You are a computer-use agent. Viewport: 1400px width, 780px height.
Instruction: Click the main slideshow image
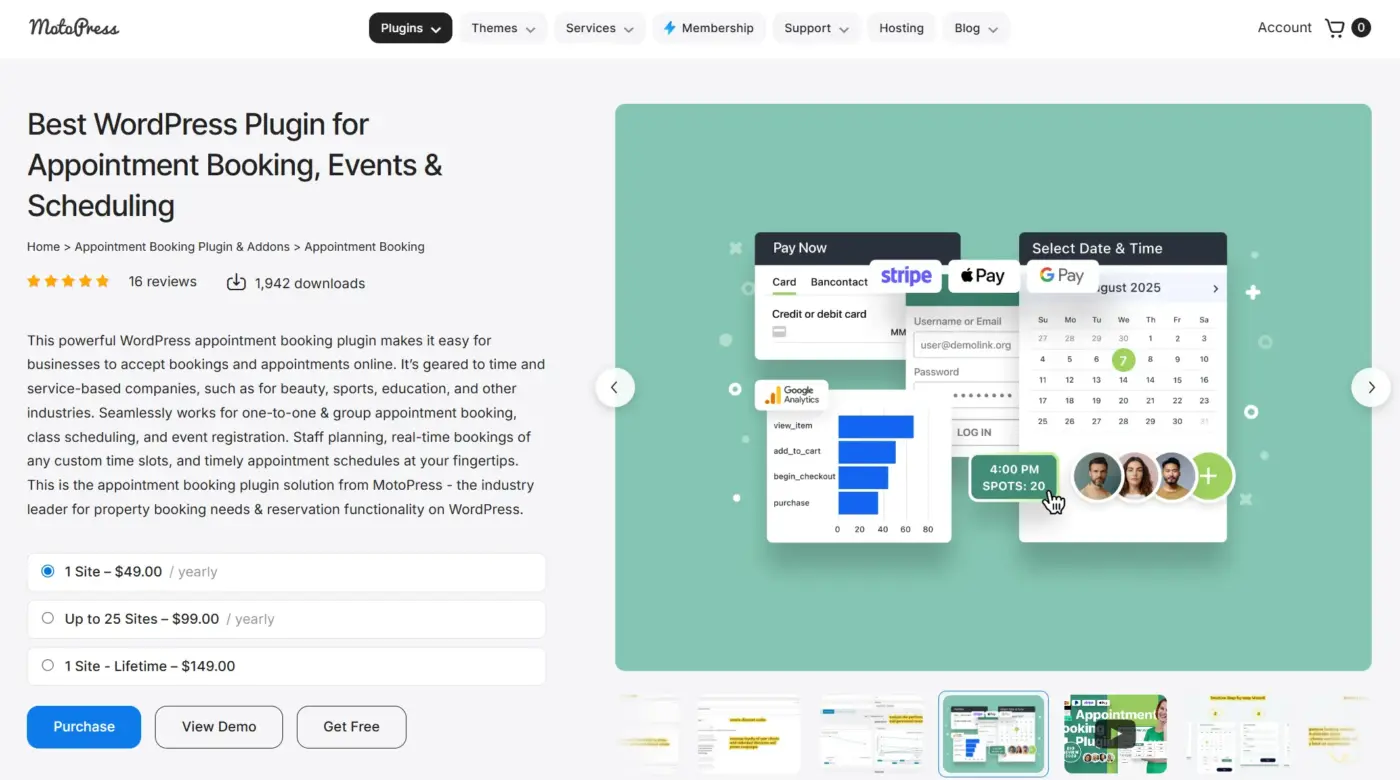pos(993,387)
